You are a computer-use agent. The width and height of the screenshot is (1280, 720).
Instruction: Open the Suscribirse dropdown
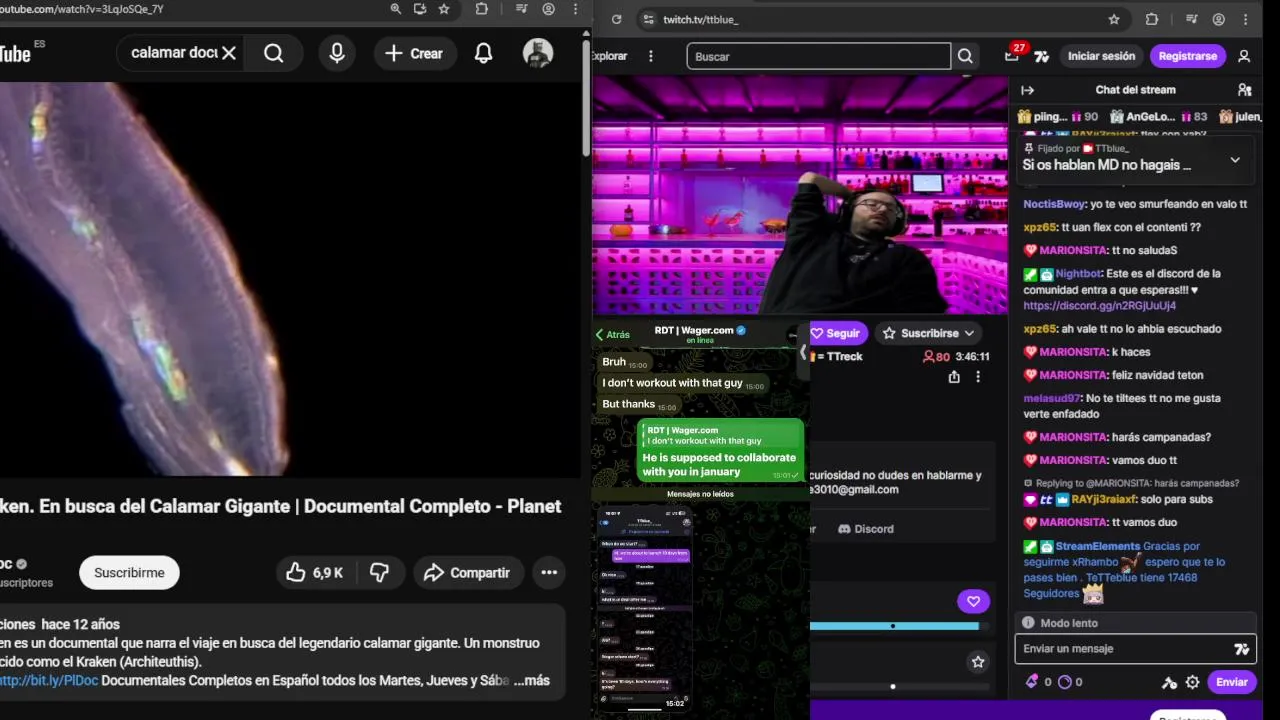[929, 333]
